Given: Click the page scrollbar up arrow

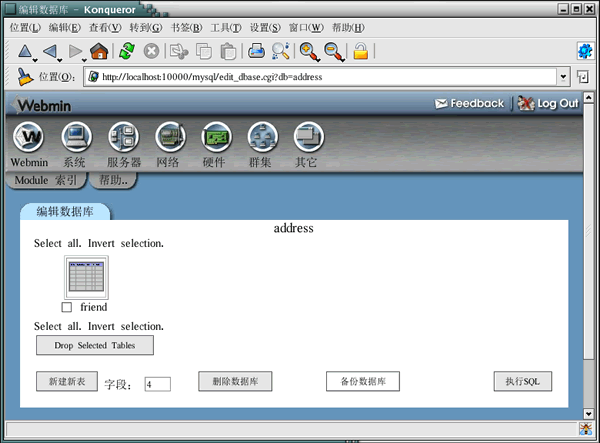Looking at the screenshot, I should click(589, 97).
